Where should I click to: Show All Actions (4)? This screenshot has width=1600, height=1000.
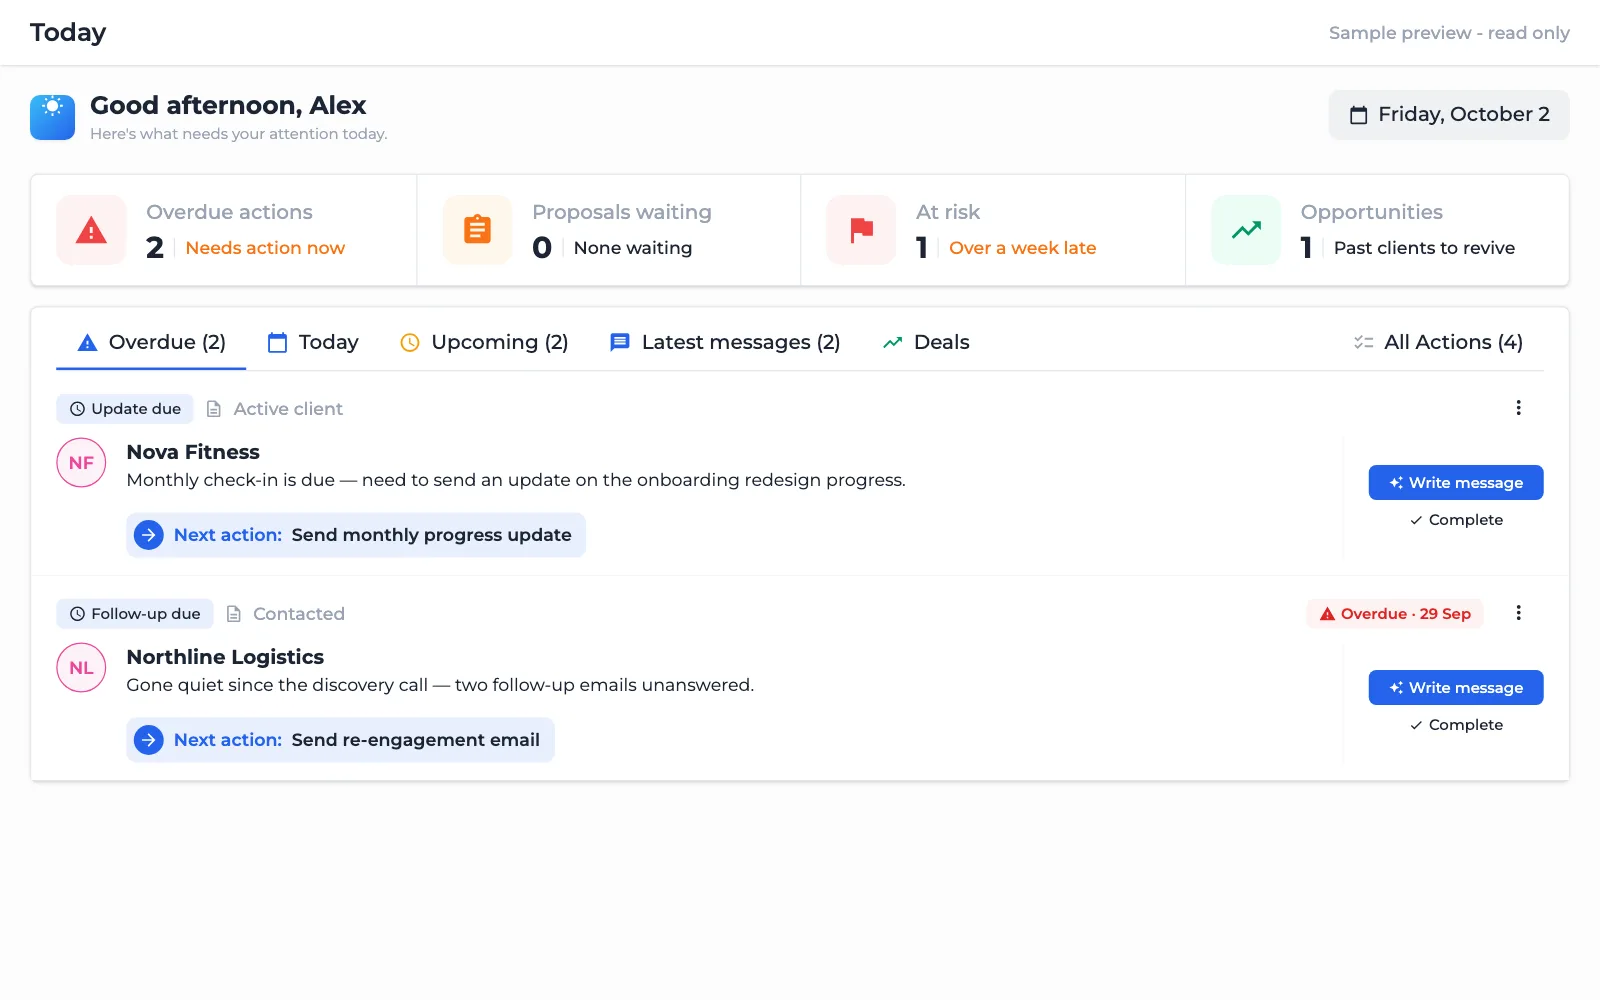1438,343
